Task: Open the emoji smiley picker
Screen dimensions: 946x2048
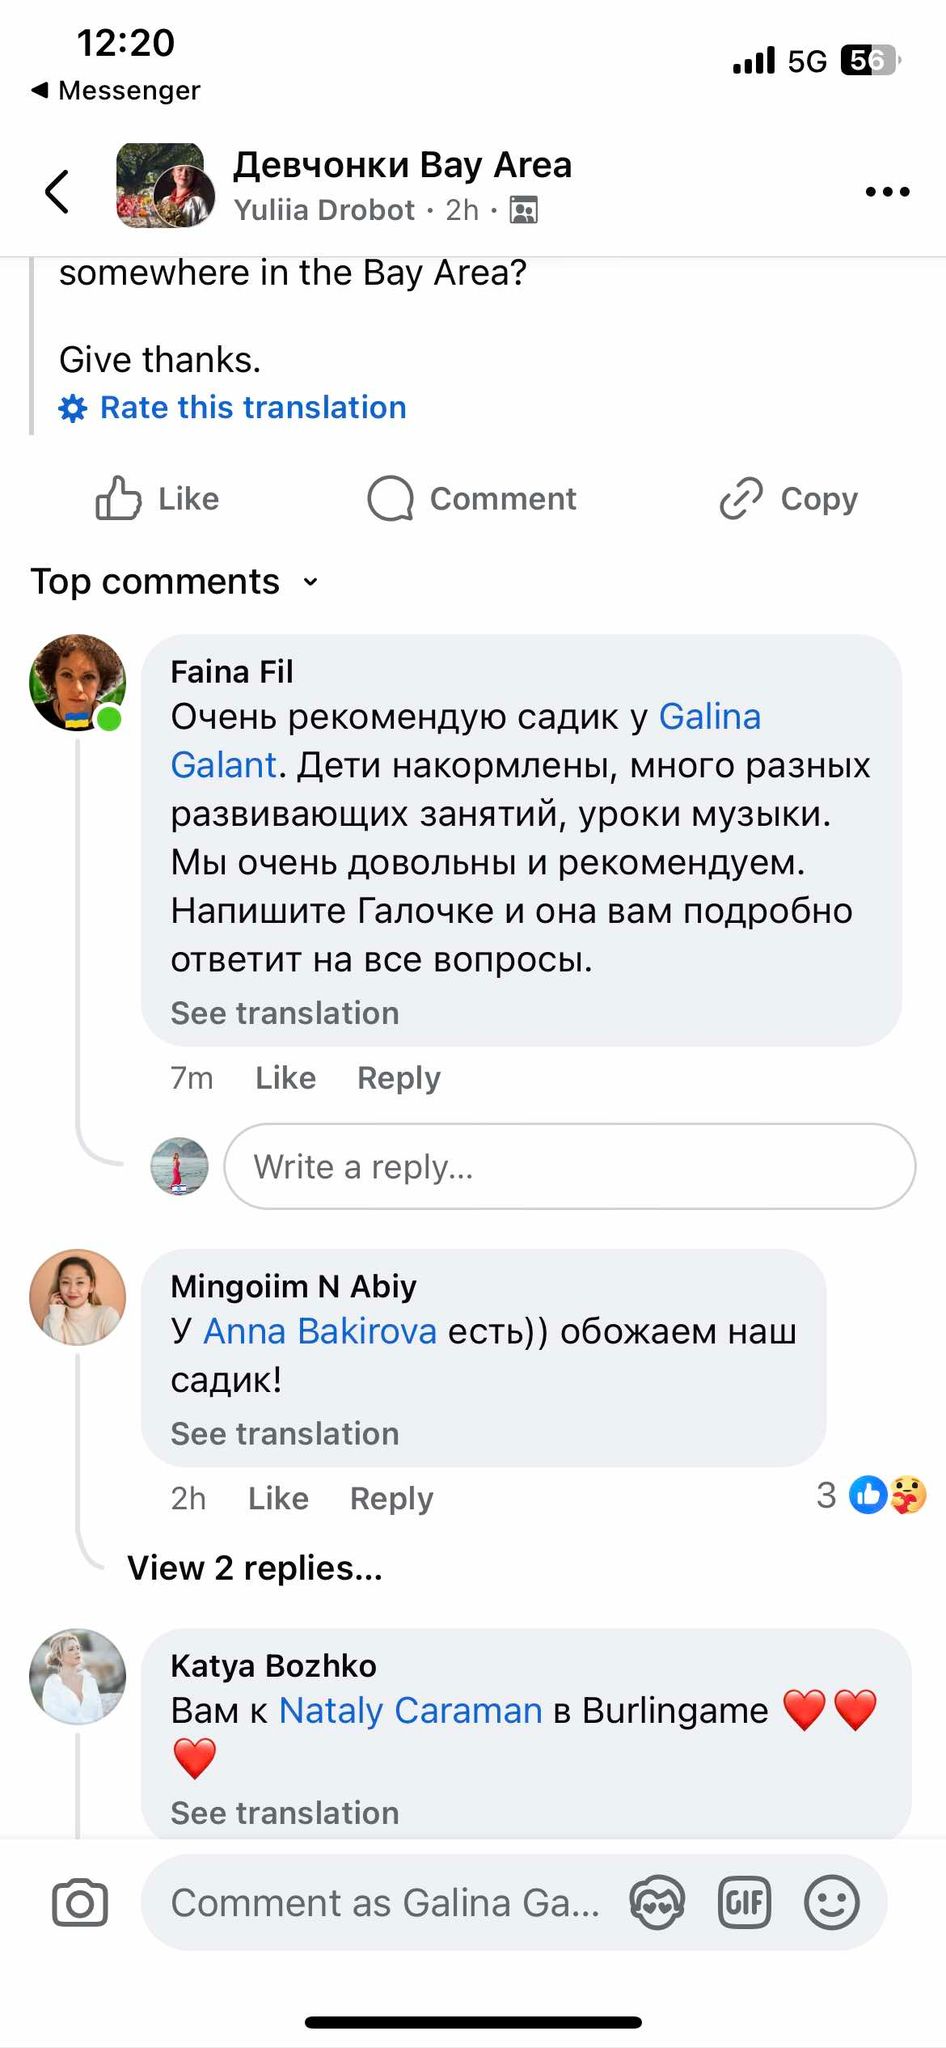Action: click(x=832, y=1902)
